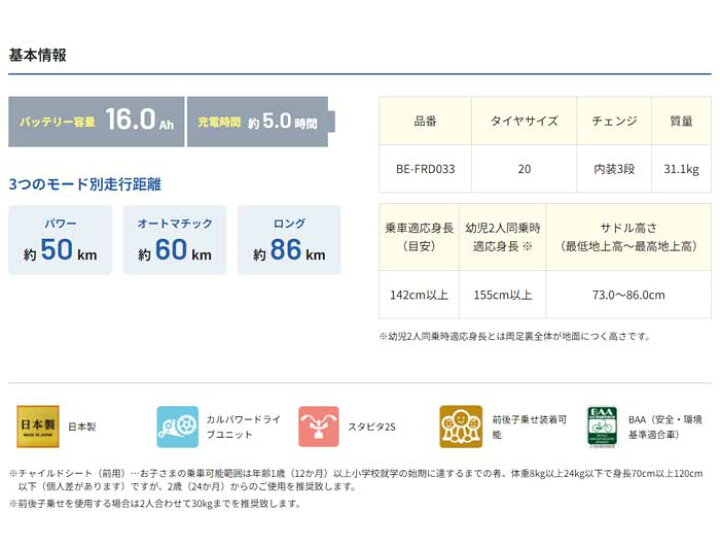The width and height of the screenshot is (720, 545).
Task: Click the BAA(安全・環境基準適合車) label
Action: pyautogui.click(x=665, y=427)
